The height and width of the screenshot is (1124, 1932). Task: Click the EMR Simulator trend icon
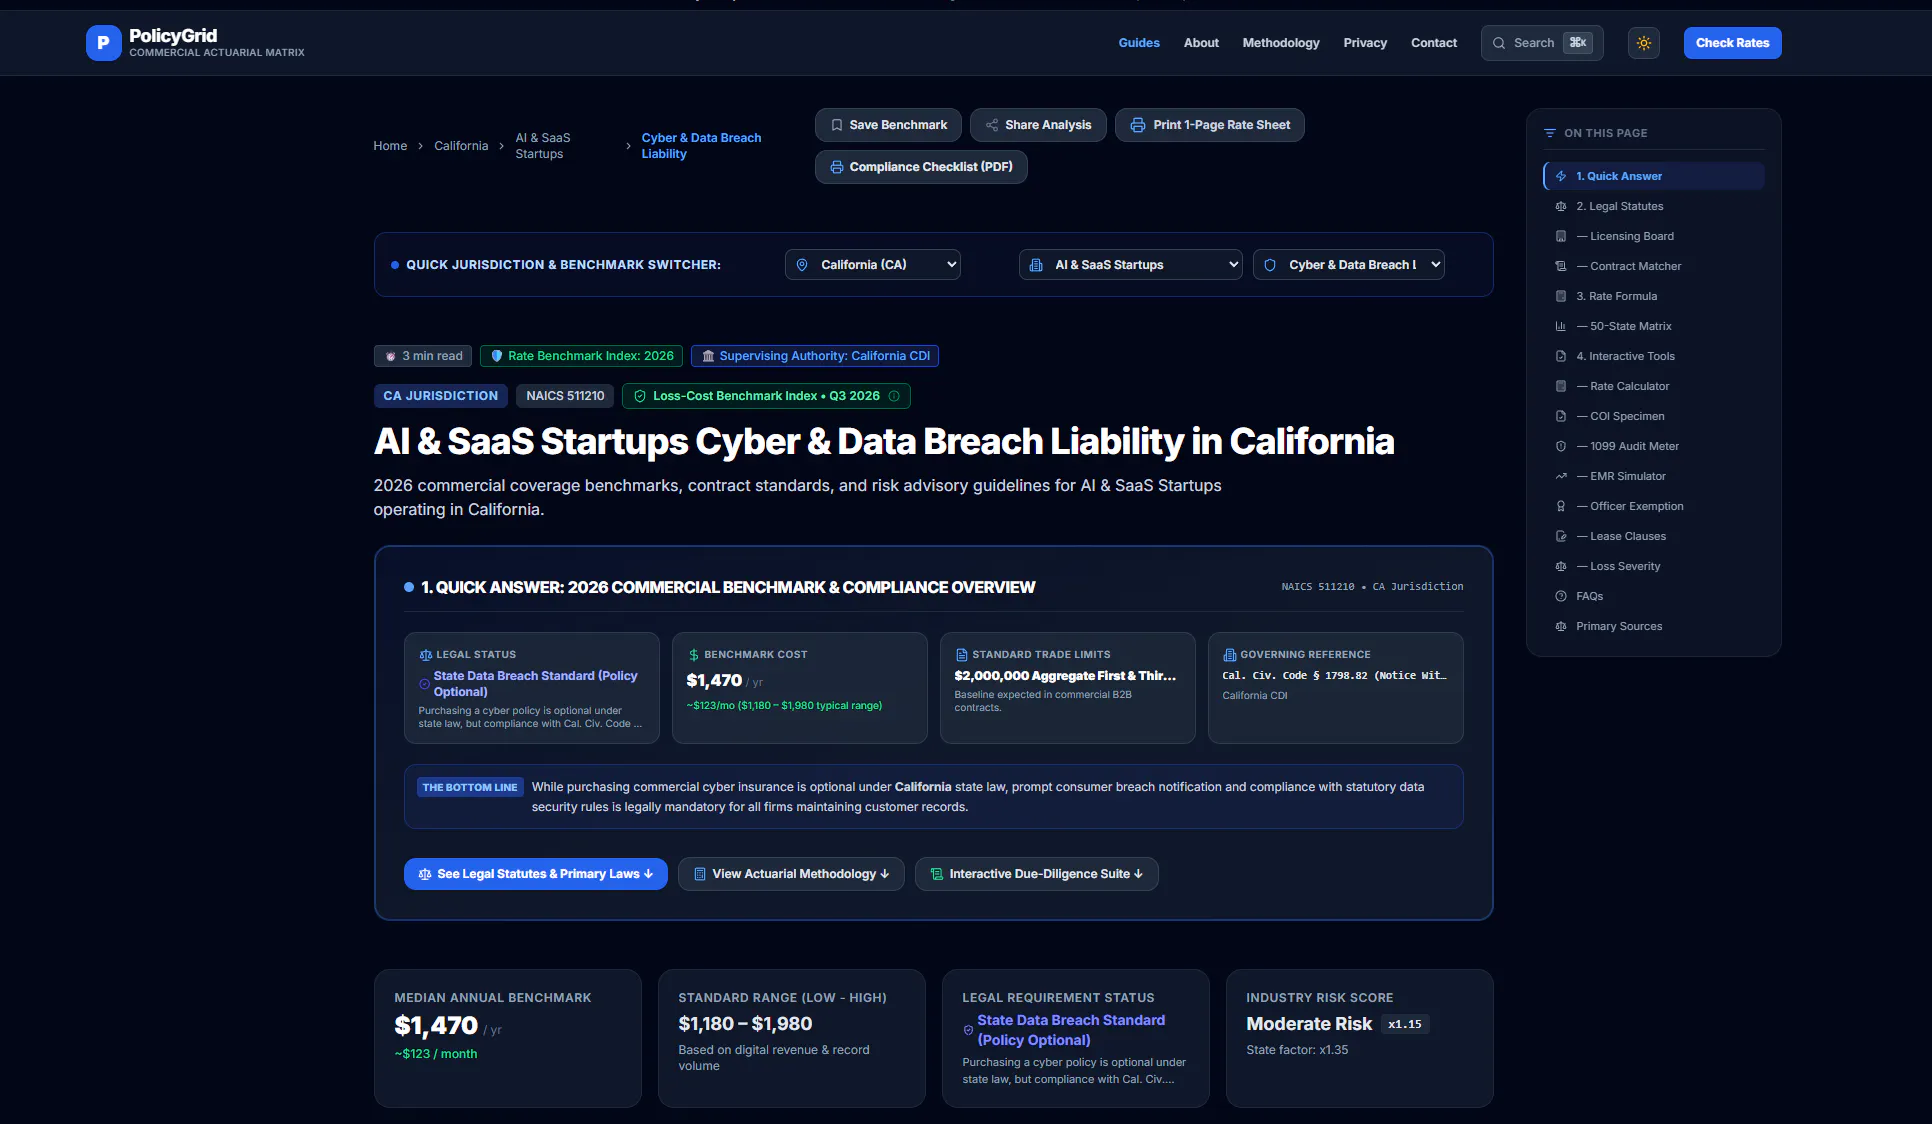(1560, 476)
